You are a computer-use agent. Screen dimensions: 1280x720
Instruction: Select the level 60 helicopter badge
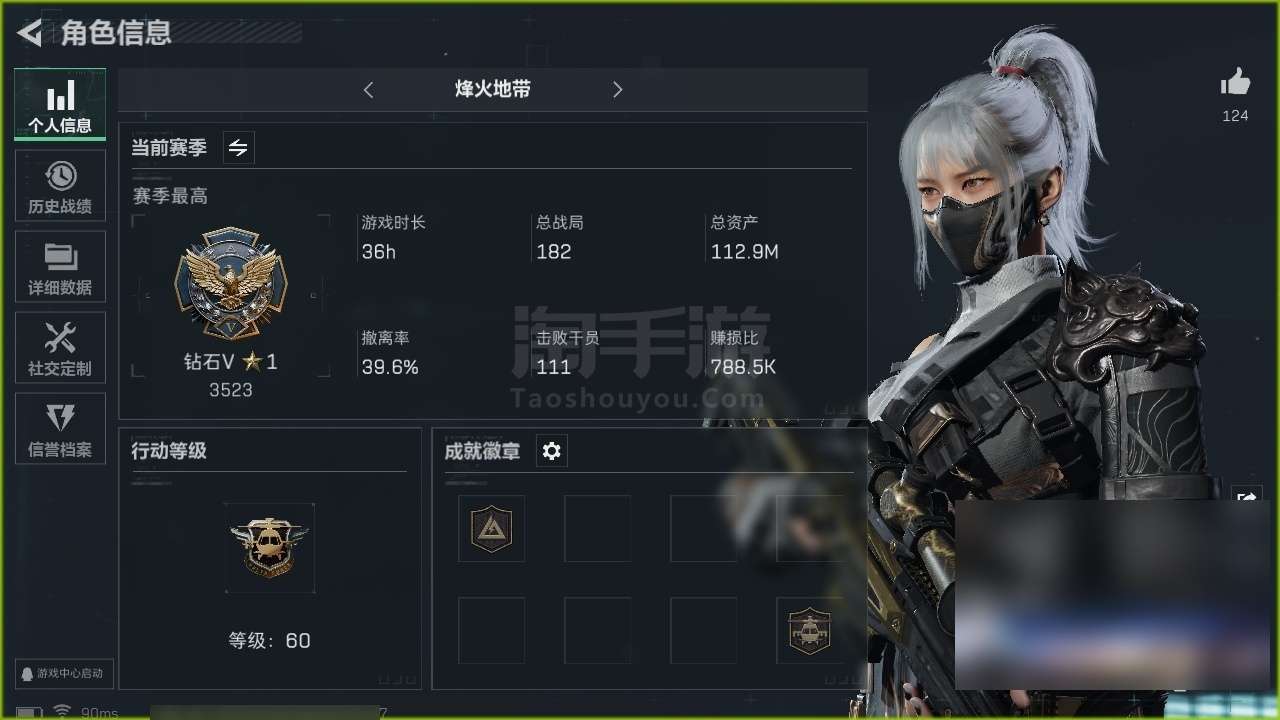[270, 548]
